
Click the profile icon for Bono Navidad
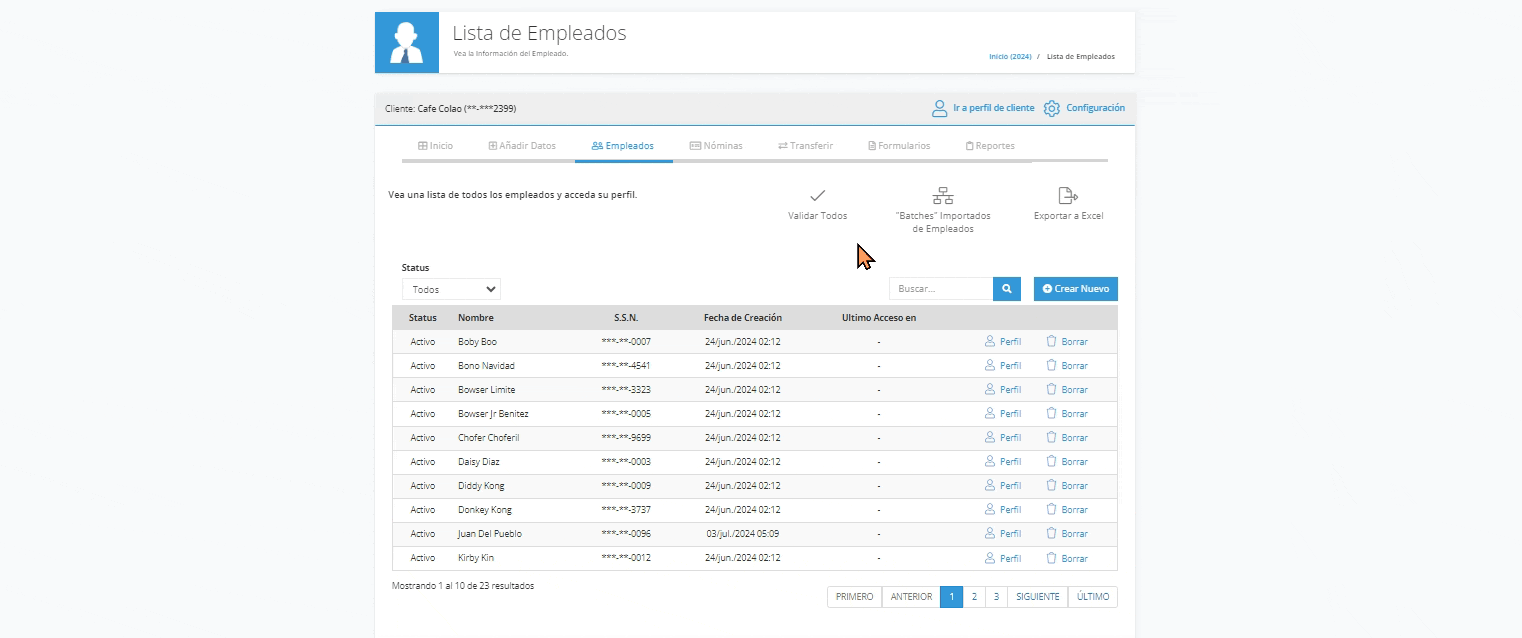(990, 365)
